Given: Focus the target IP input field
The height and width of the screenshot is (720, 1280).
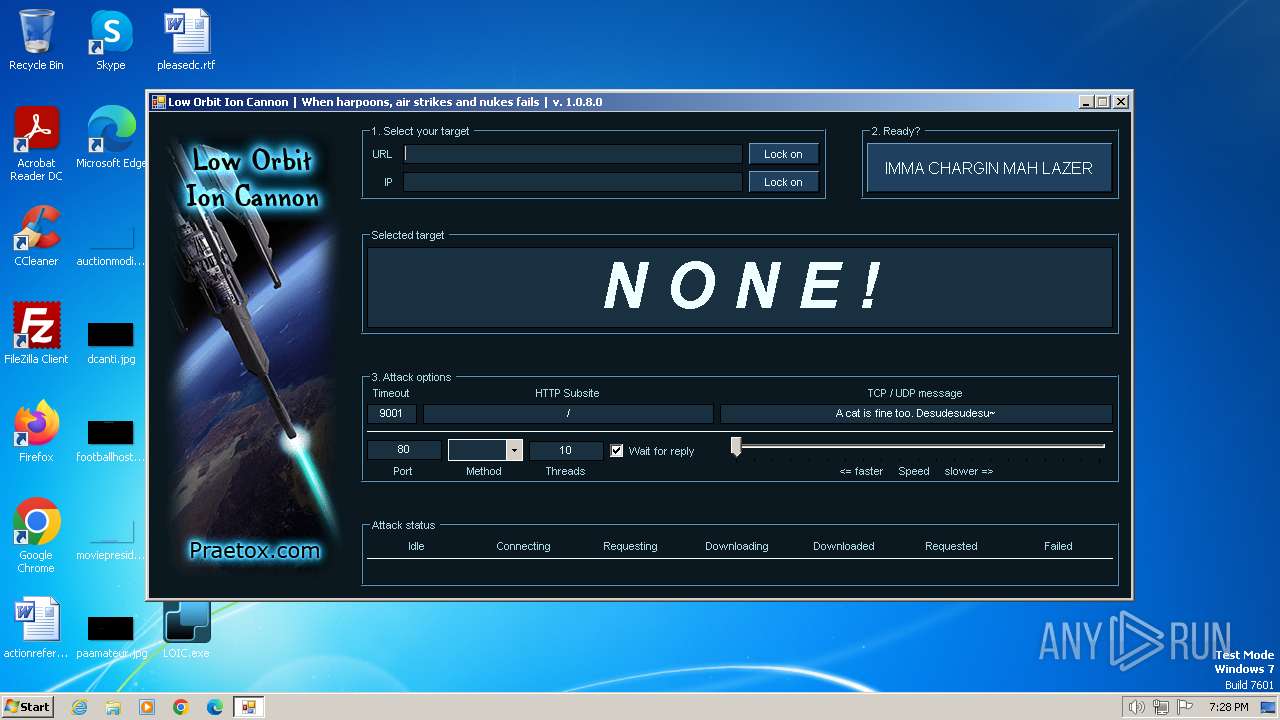Looking at the screenshot, I should coord(573,182).
